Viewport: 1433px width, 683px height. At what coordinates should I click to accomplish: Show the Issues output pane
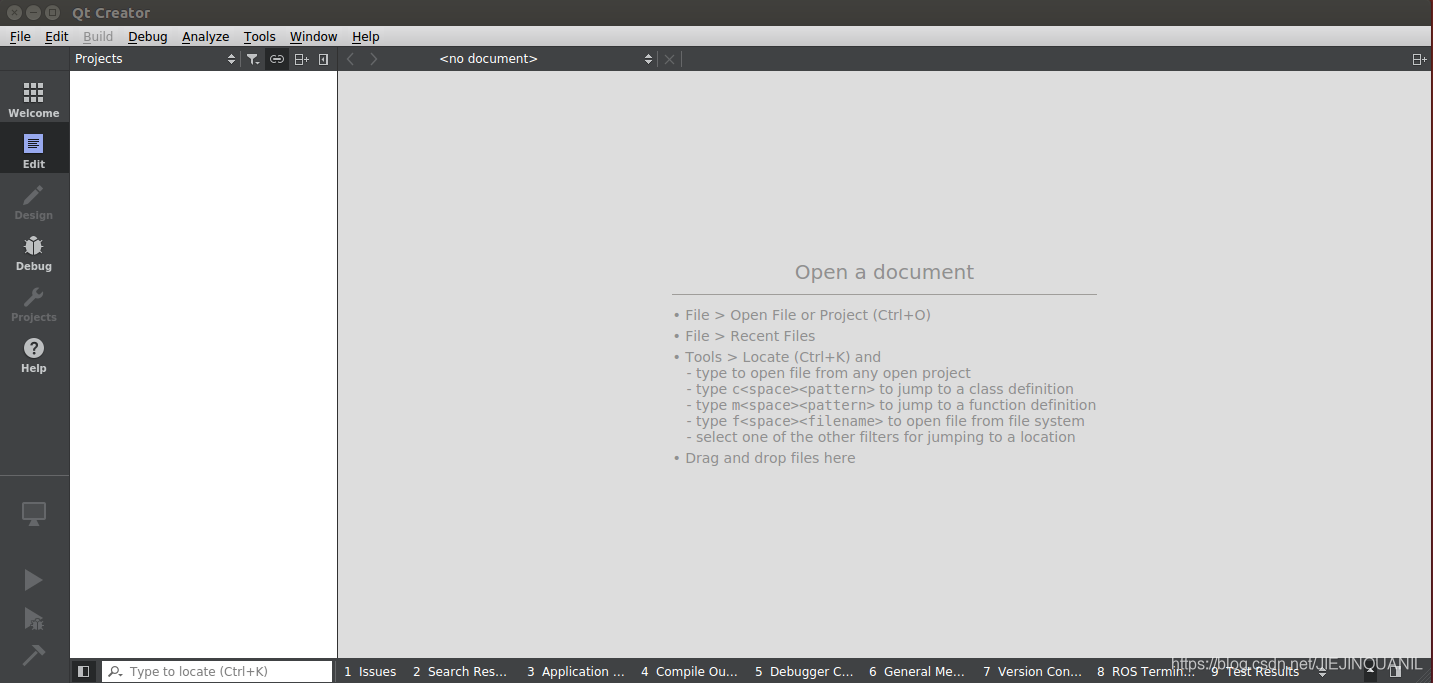370,672
